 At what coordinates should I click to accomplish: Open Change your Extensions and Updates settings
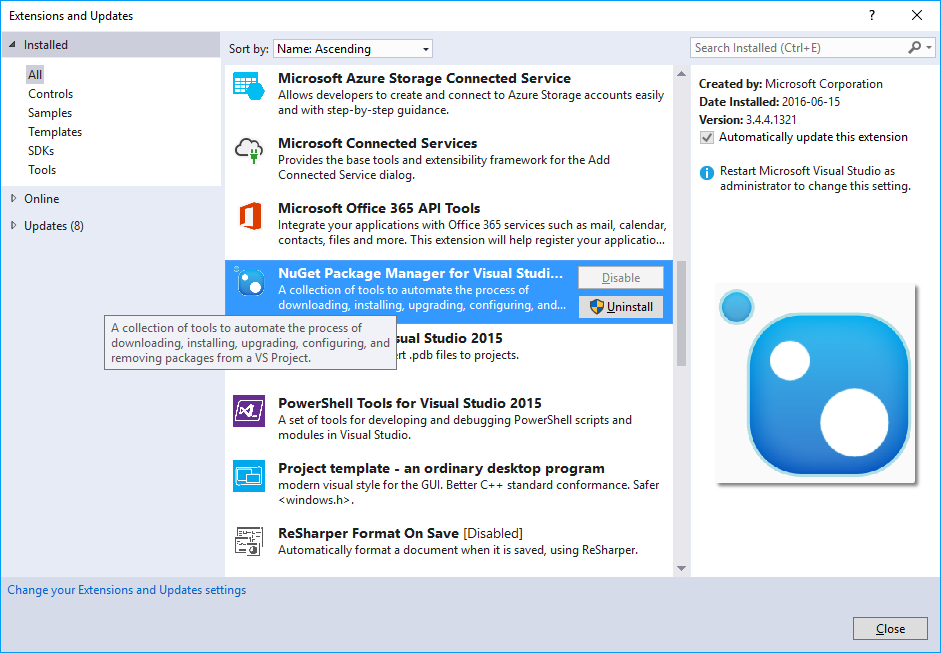126,589
